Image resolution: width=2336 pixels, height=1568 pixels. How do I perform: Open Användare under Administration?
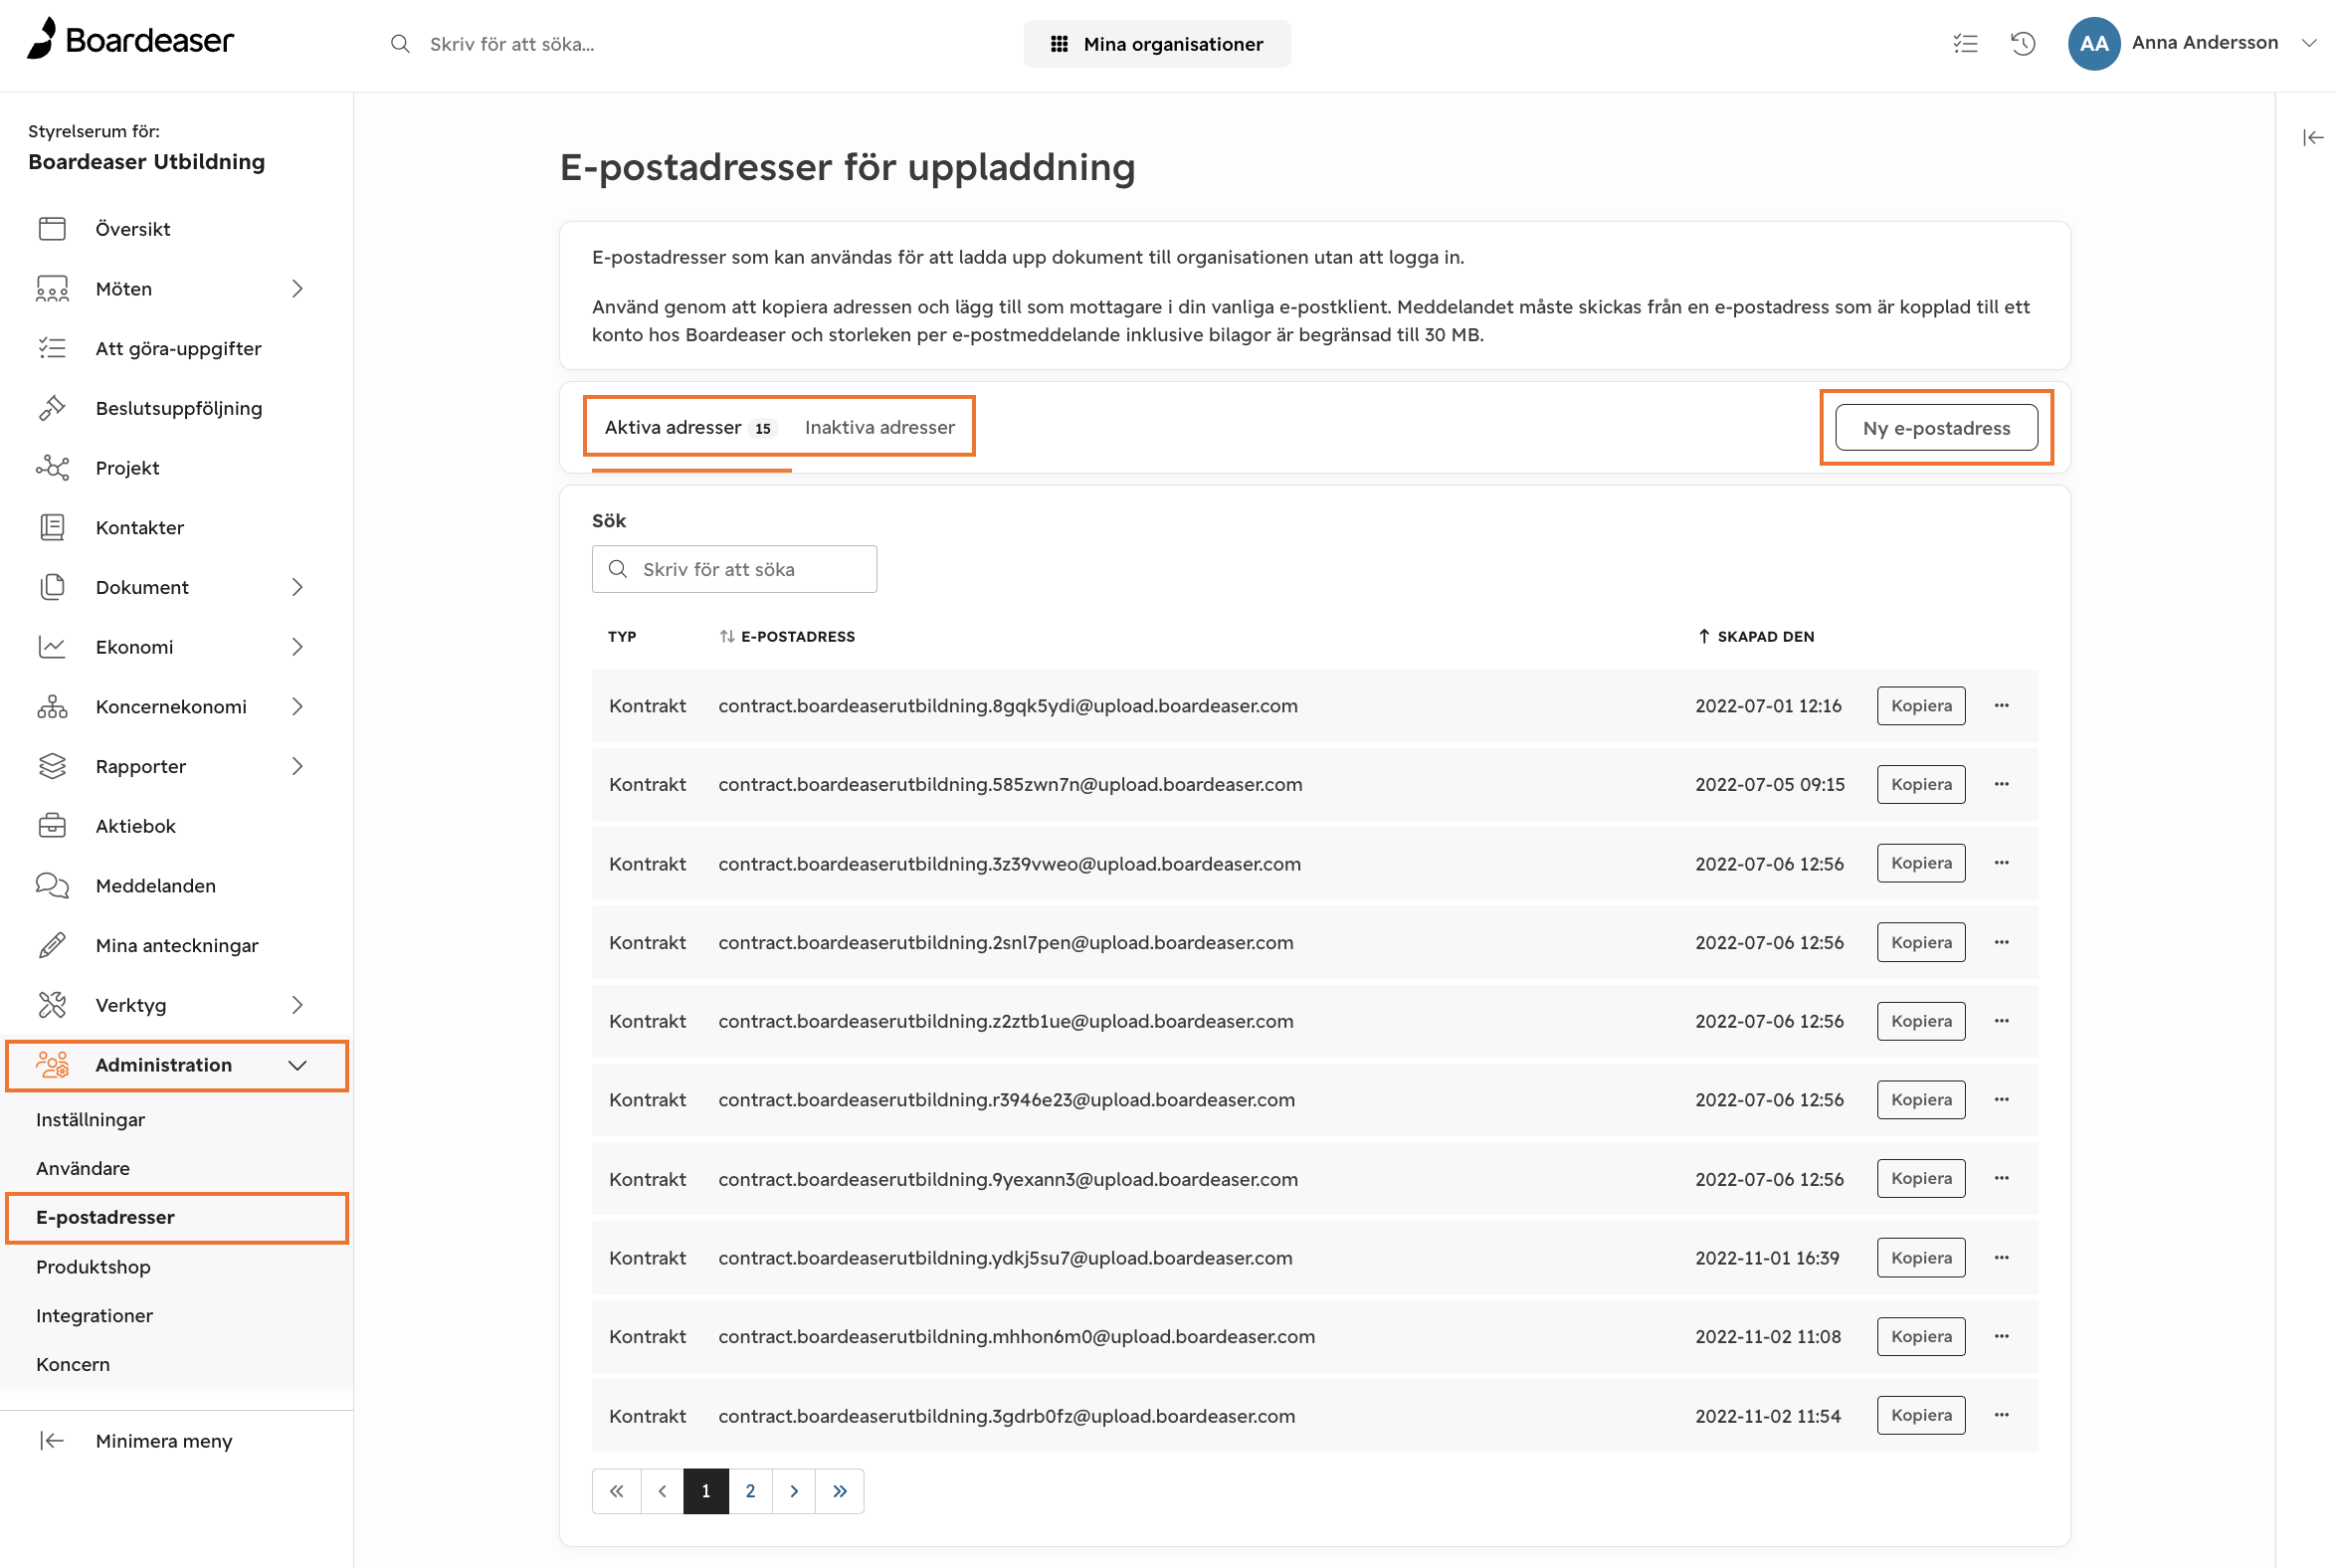click(x=83, y=1168)
